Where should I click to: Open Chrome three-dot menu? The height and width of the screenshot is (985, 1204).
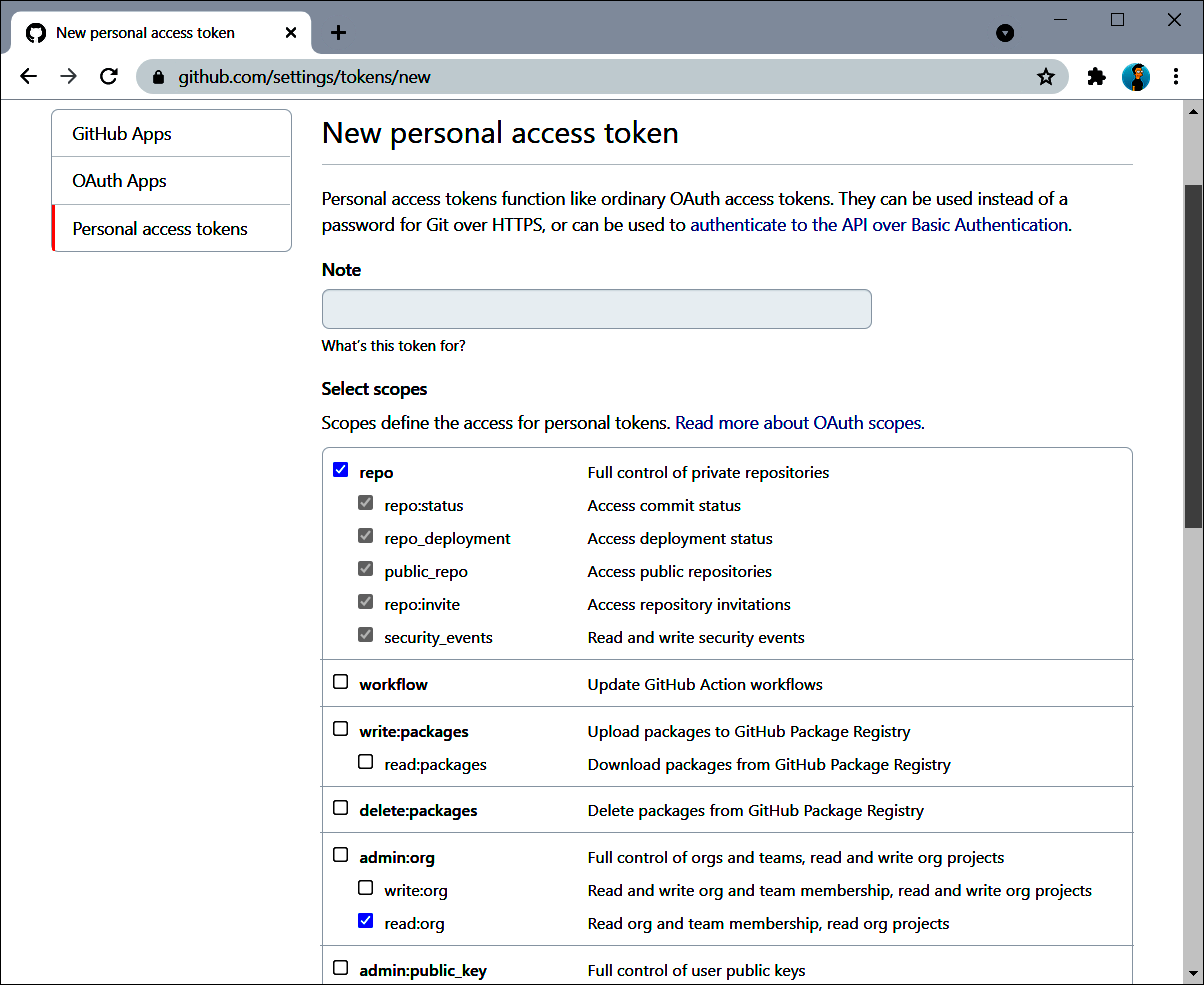click(x=1175, y=77)
